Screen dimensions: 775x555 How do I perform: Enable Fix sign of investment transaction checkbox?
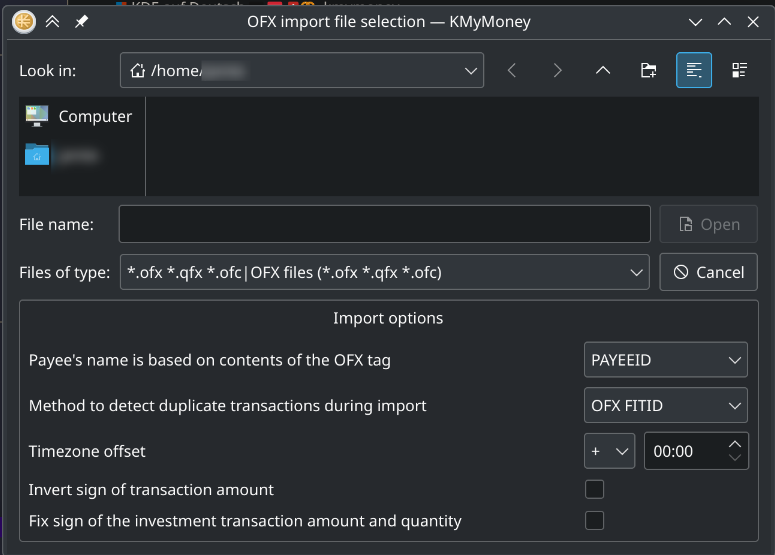point(594,520)
